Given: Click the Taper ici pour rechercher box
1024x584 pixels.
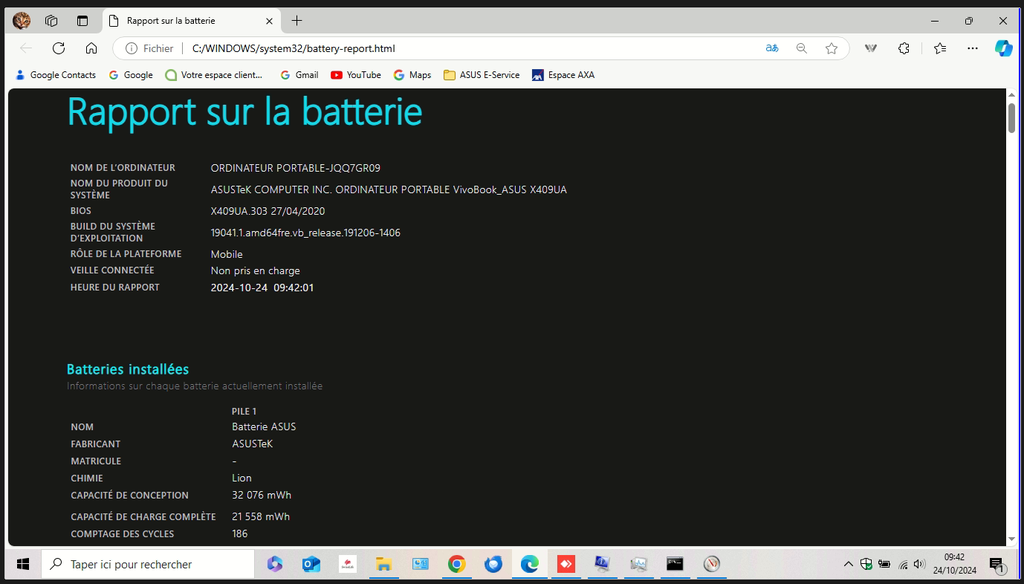Looking at the screenshot, I should (148, 564).
